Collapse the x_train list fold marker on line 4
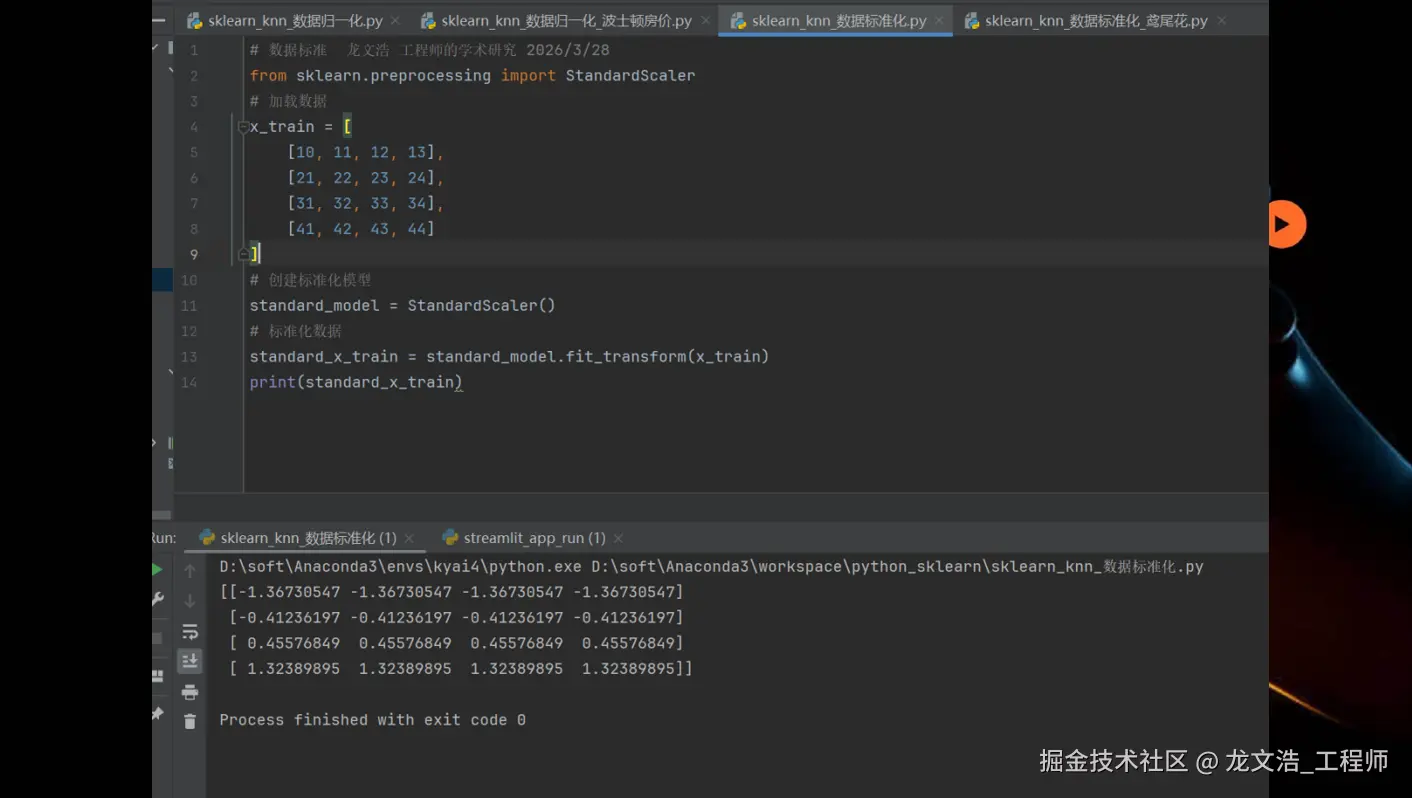Viewport: 1412px width, 798px height. click(243, 127)
